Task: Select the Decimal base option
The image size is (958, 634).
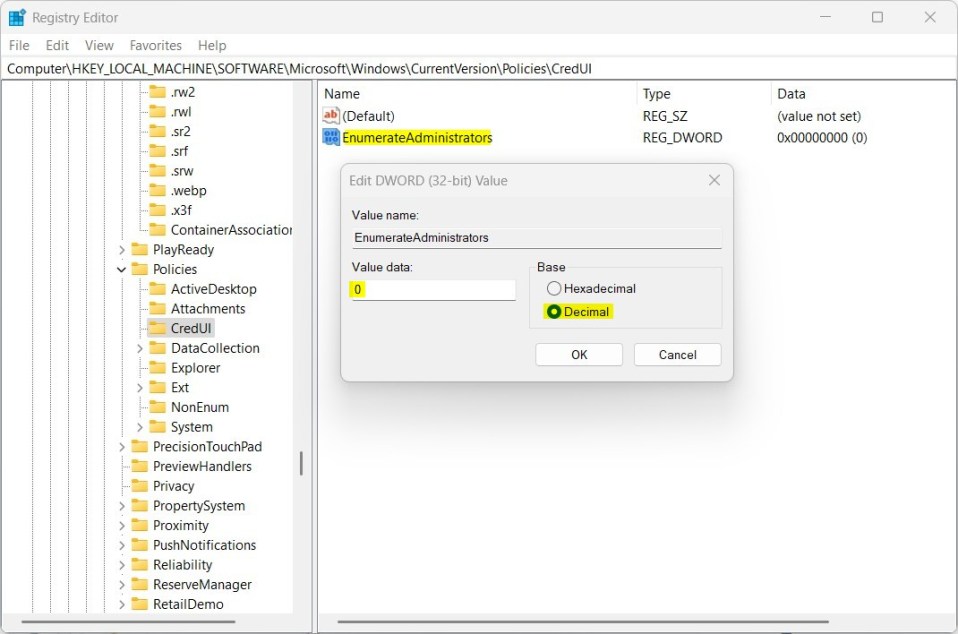Action: tap(578, 312)
